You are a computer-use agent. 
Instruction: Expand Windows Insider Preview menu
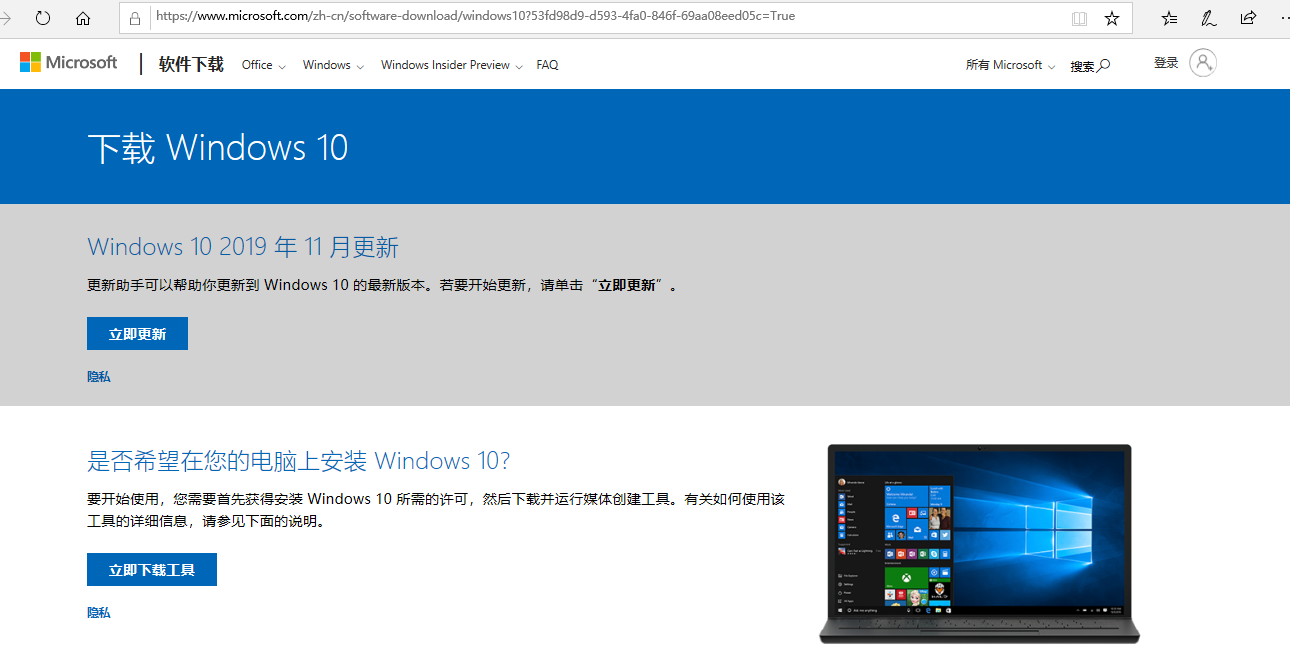pos(452,65)
